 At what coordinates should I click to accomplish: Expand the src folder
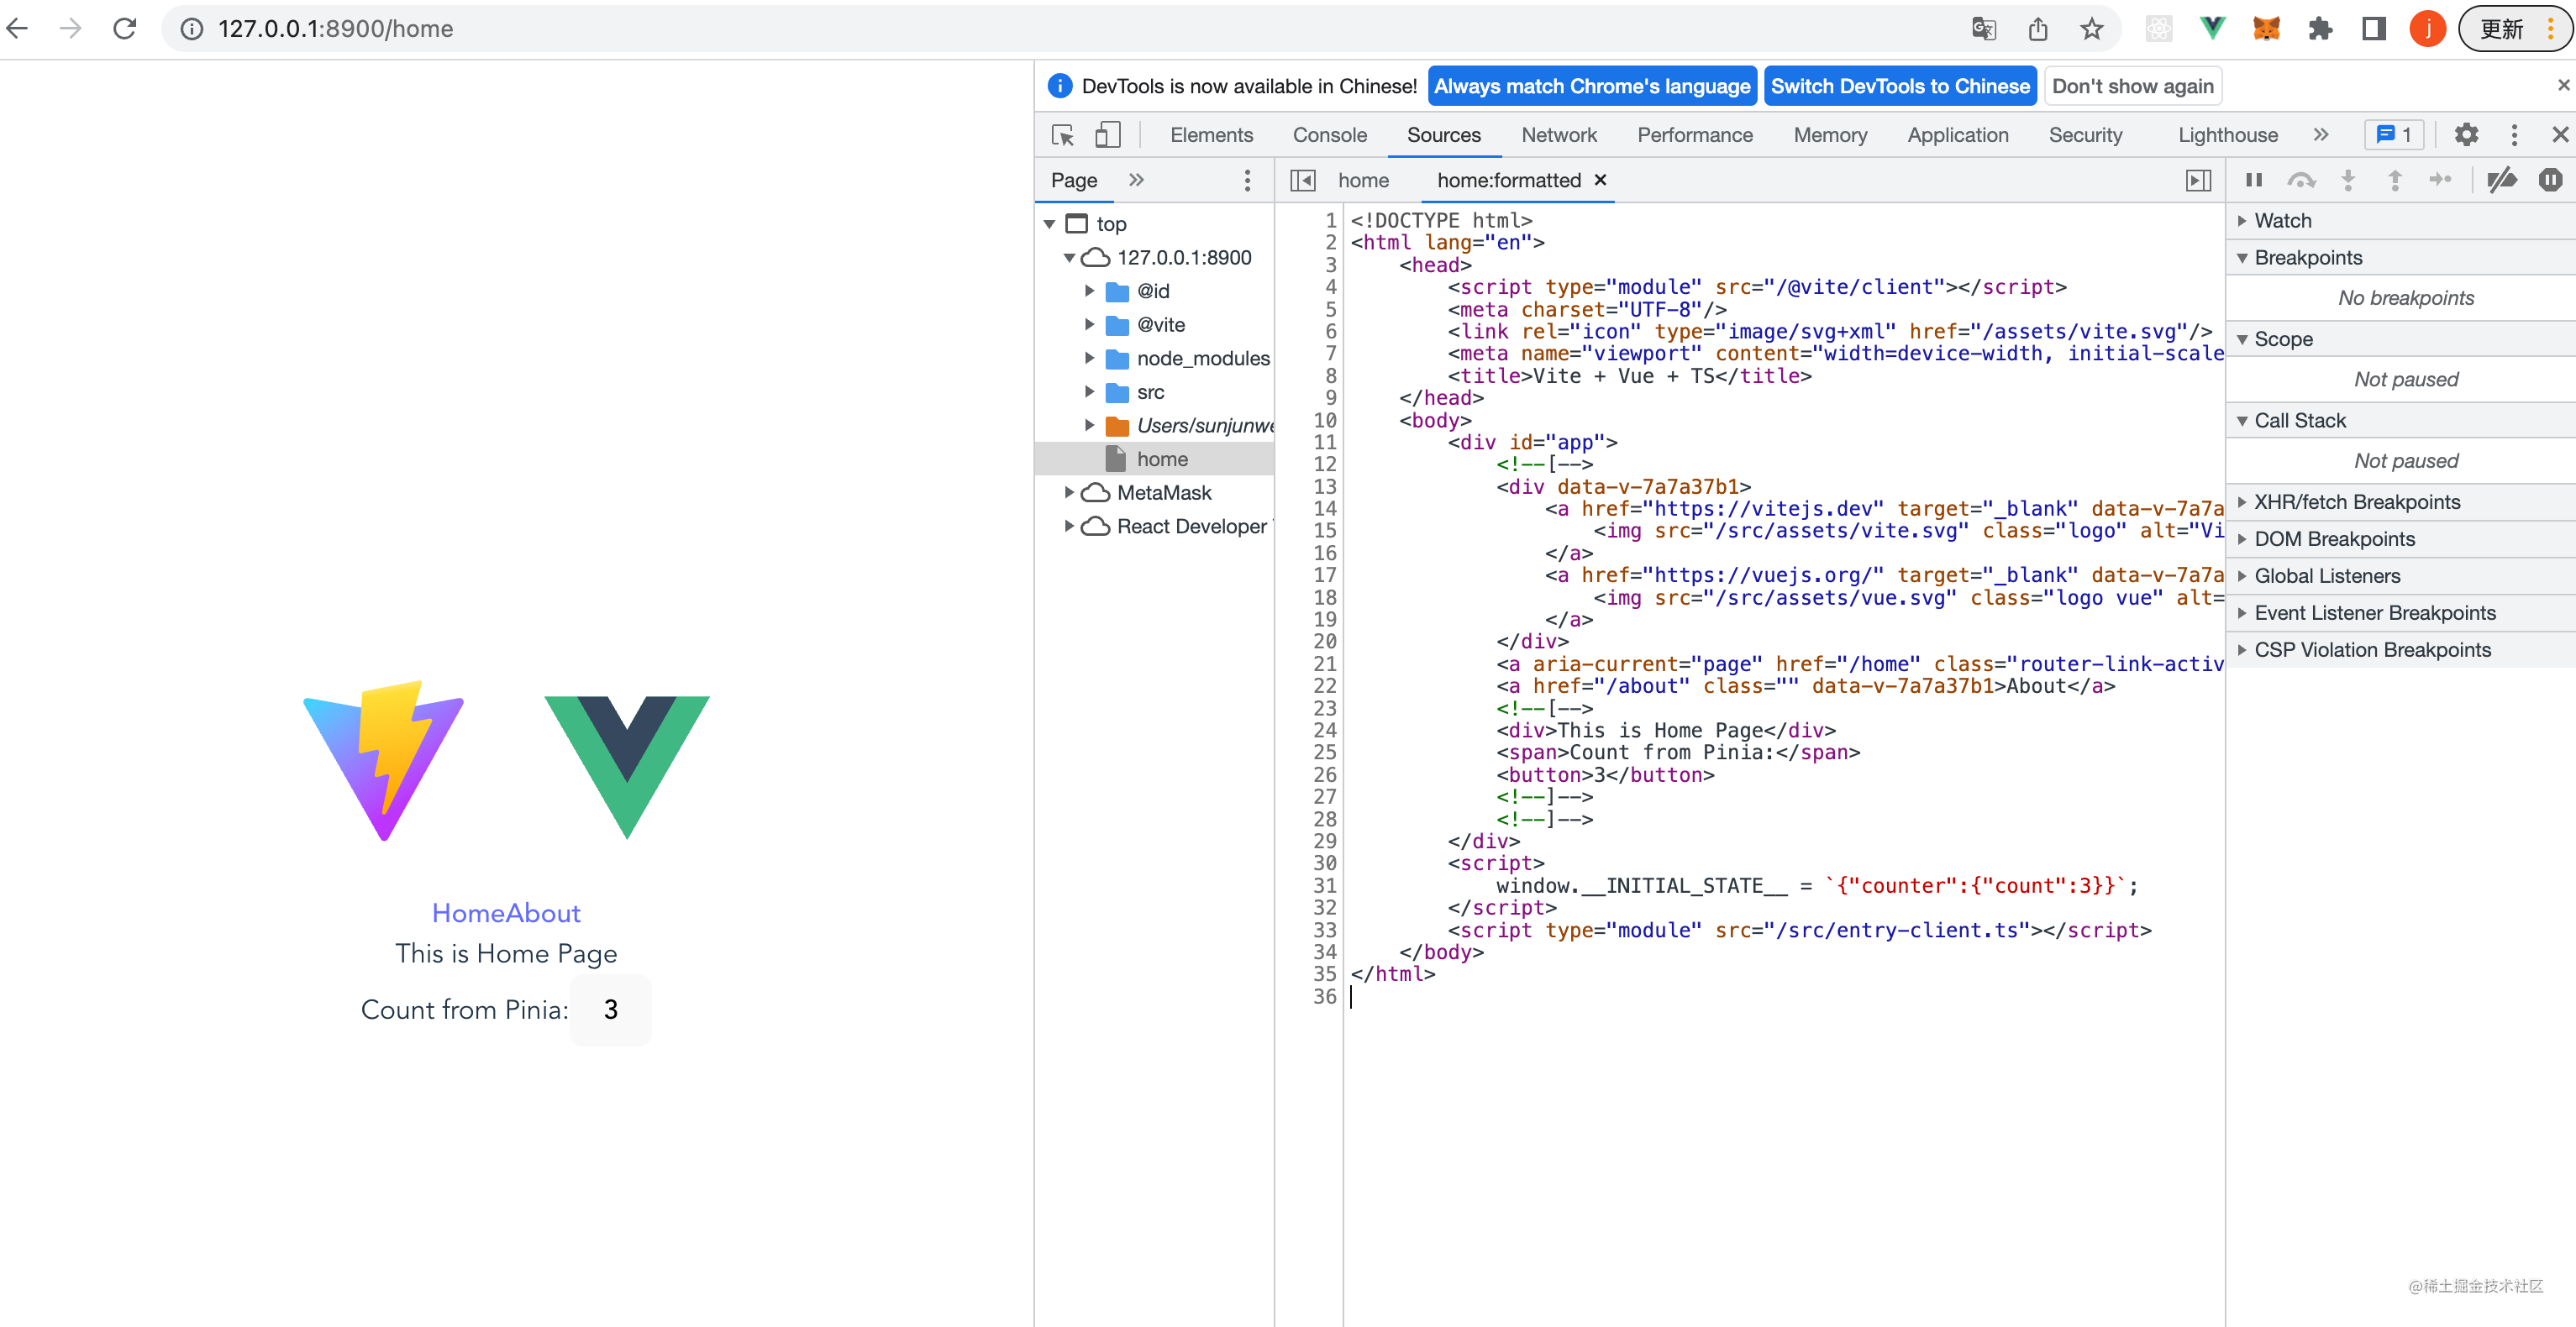click(1090, 392)
